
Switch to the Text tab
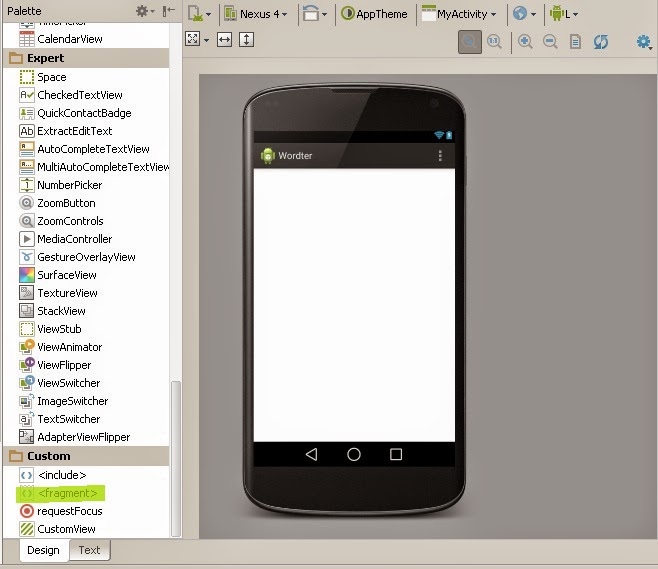[89, 550]
